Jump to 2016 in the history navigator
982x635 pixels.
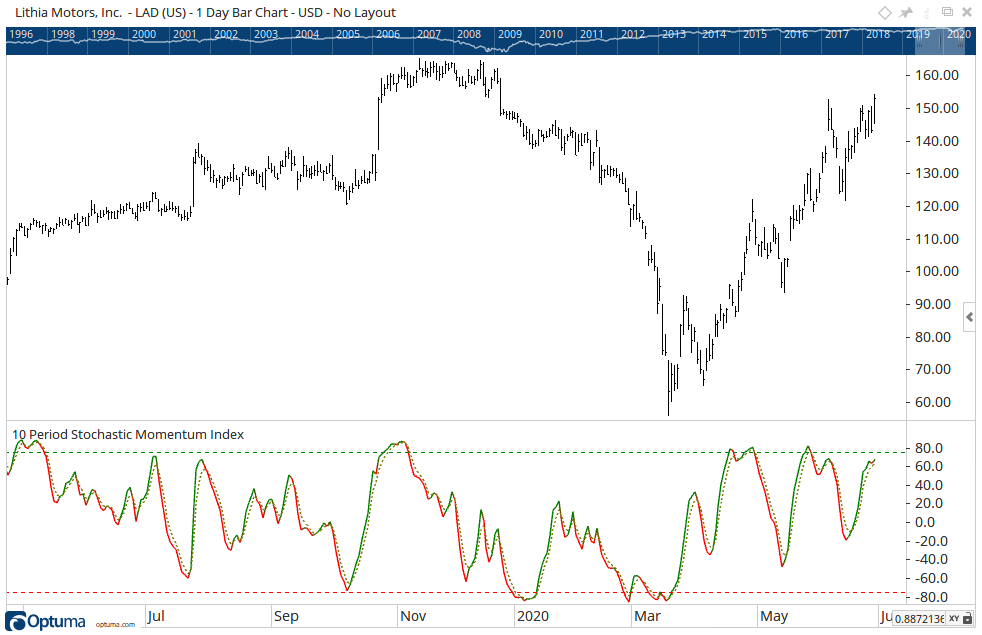pyautogui.click(x=796, y=34)
